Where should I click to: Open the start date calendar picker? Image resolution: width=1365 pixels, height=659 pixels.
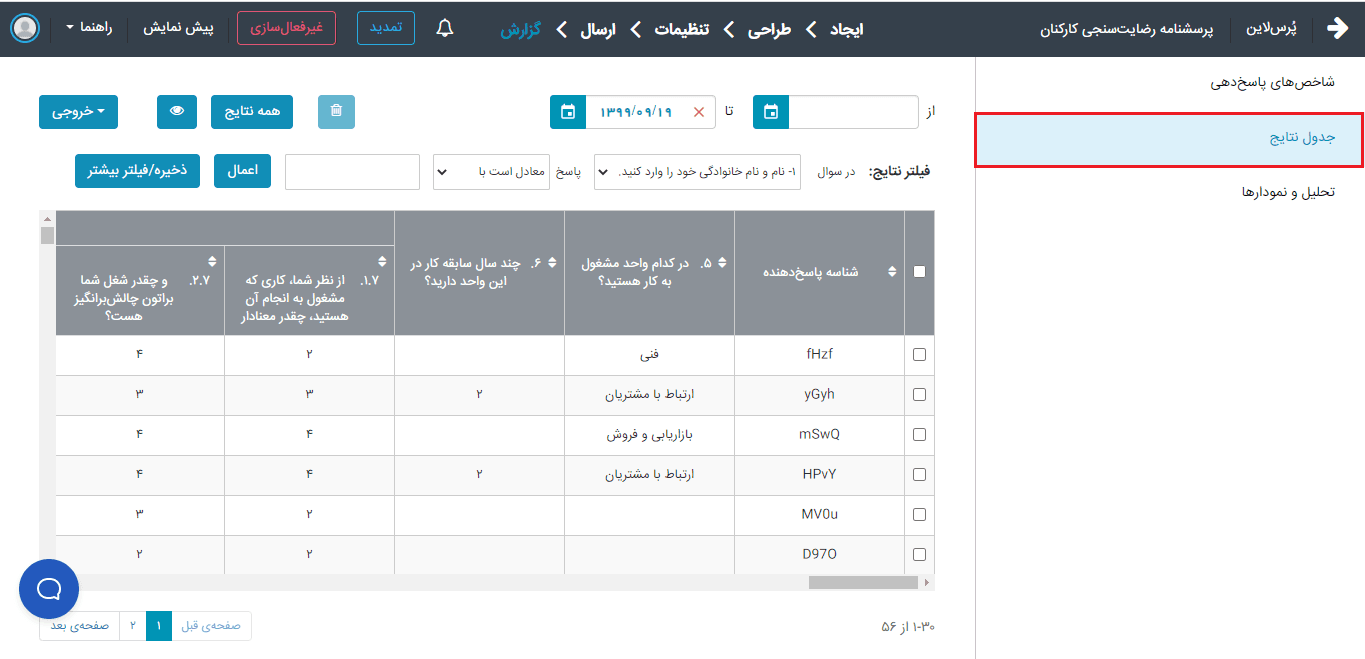click(x=770, y=112)
